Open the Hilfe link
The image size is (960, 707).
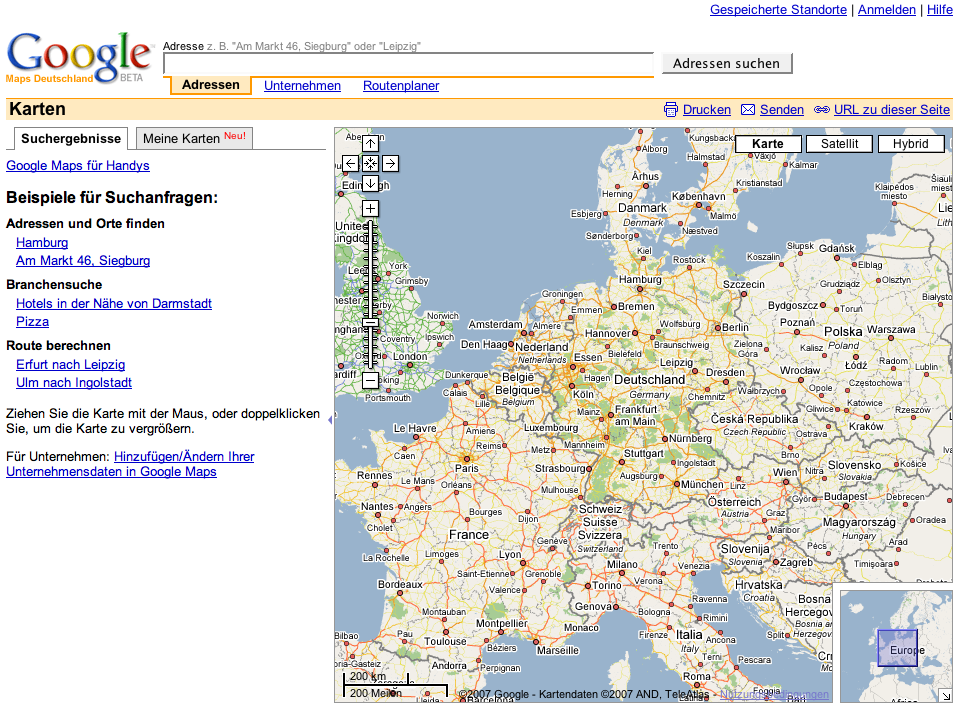coord(940,10)
